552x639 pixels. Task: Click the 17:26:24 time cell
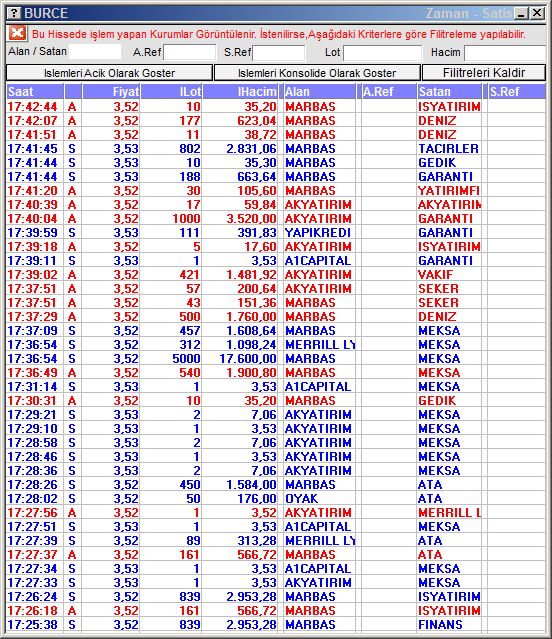click(33, 596)
